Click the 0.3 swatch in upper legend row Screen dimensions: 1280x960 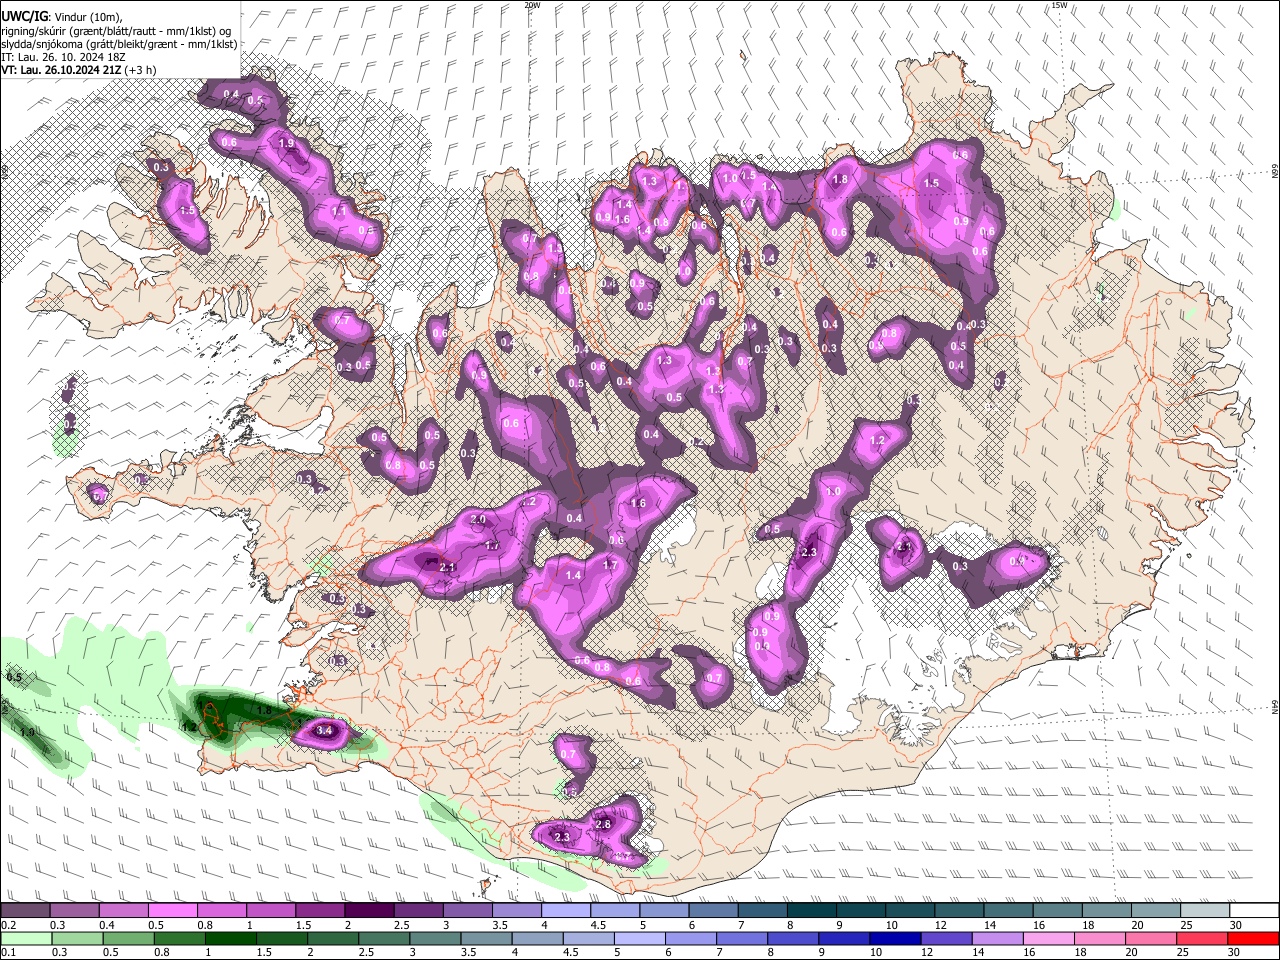(74, 911)
